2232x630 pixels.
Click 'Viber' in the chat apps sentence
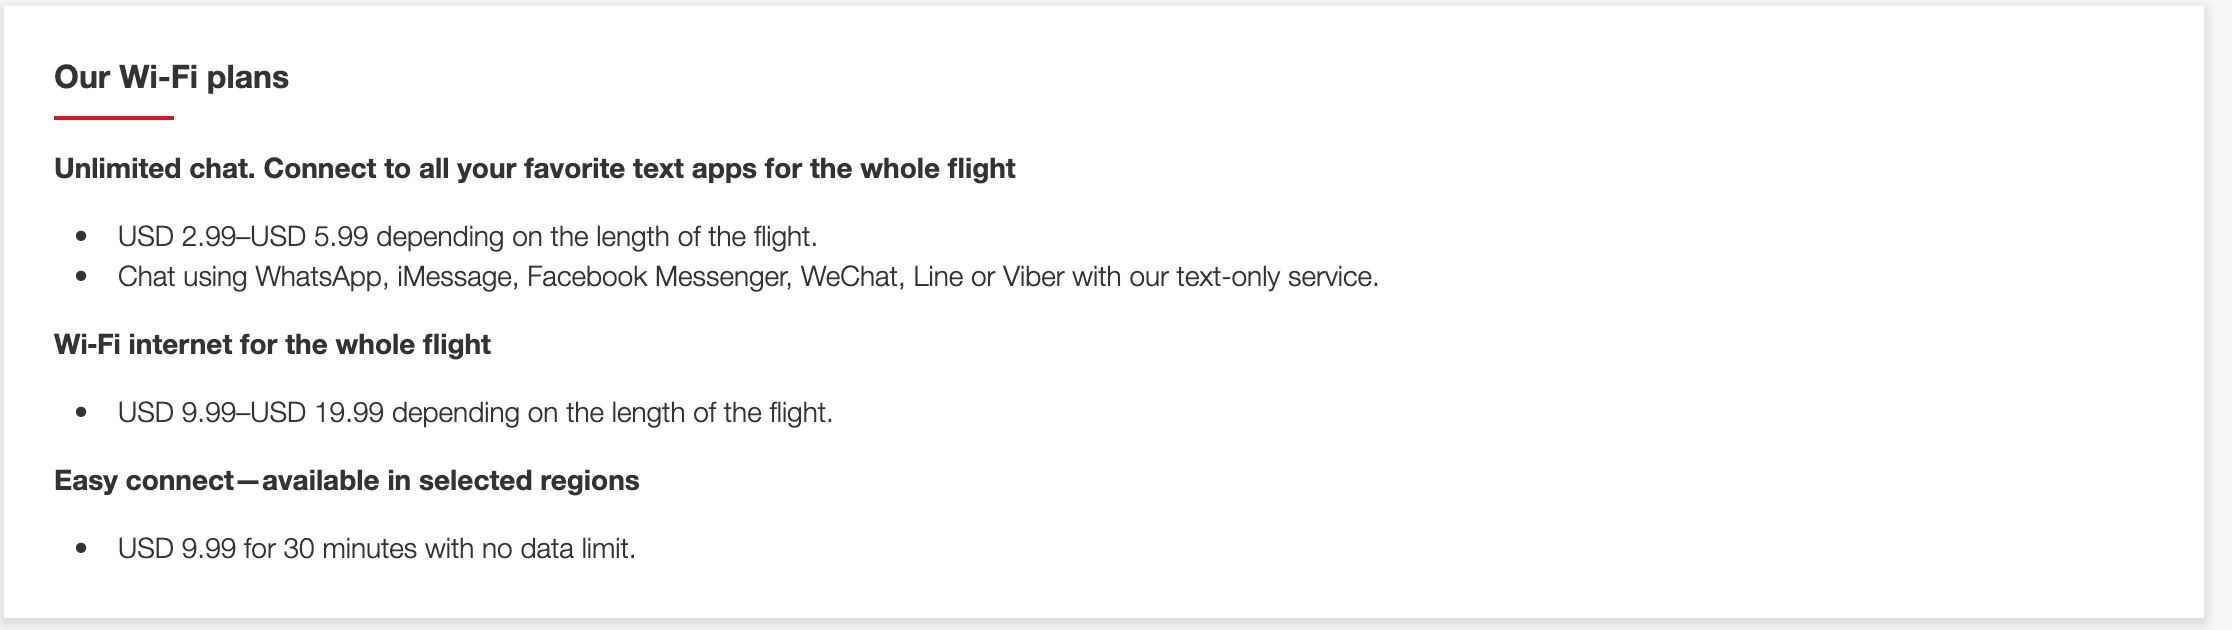[x=1033, y=277]
